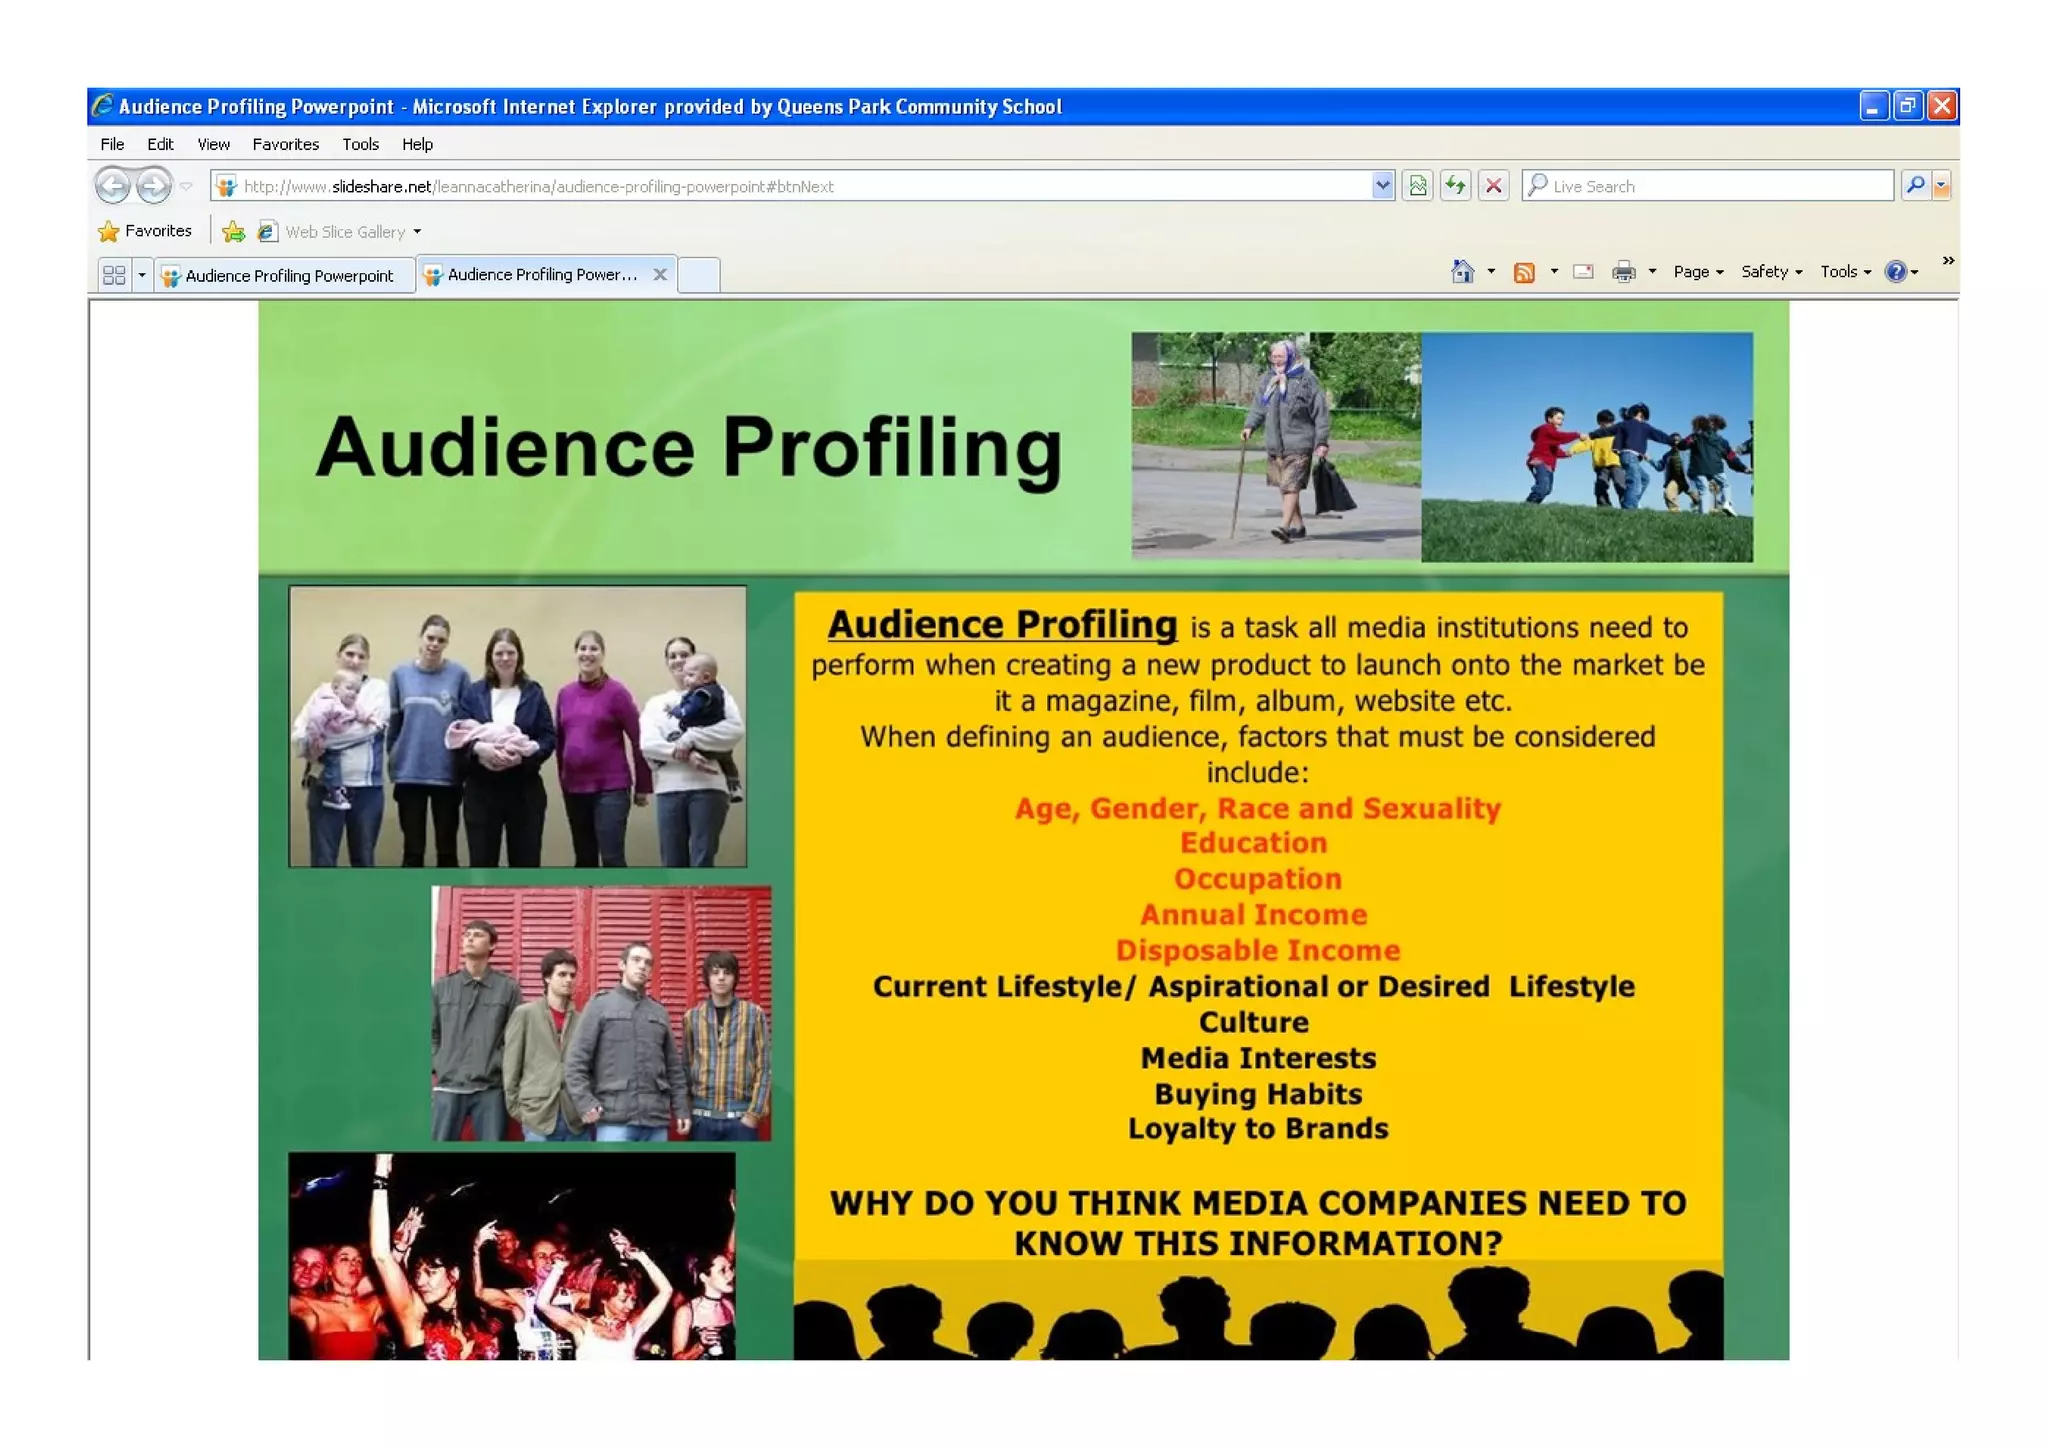This screenshot has height=1447, width=2048.
Task: Open the Safety dropdown menu
Action: [1770, 272]
